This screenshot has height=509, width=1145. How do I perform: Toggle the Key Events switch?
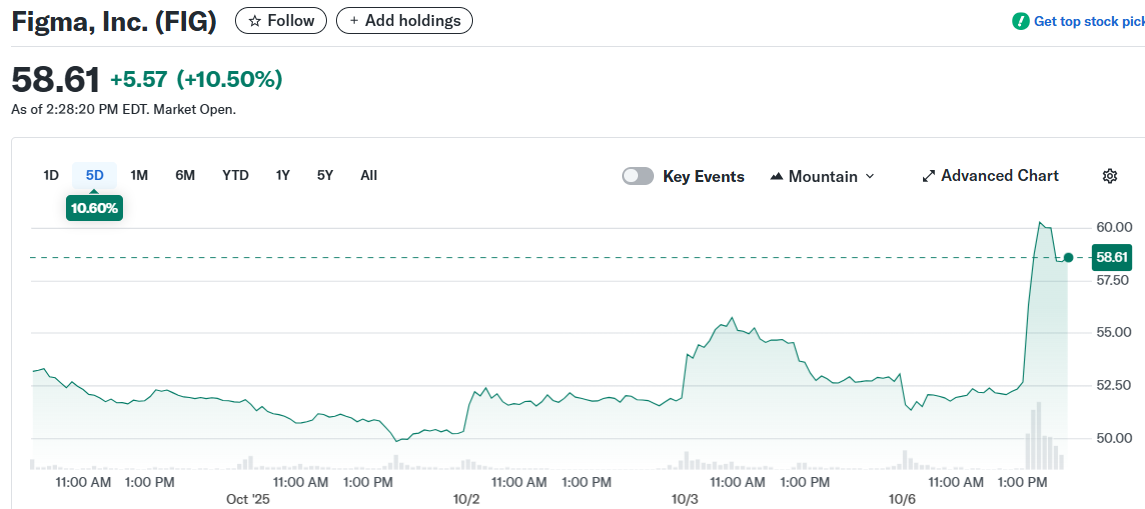(638, 176)
